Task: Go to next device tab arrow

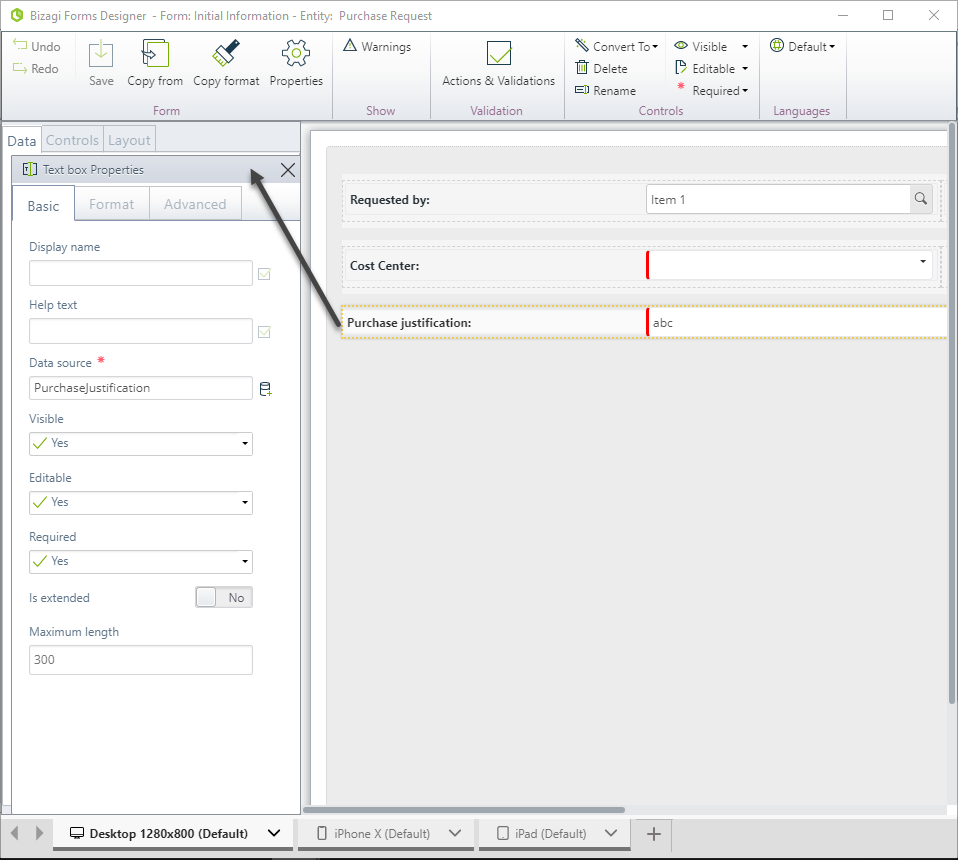Action: 39,833
